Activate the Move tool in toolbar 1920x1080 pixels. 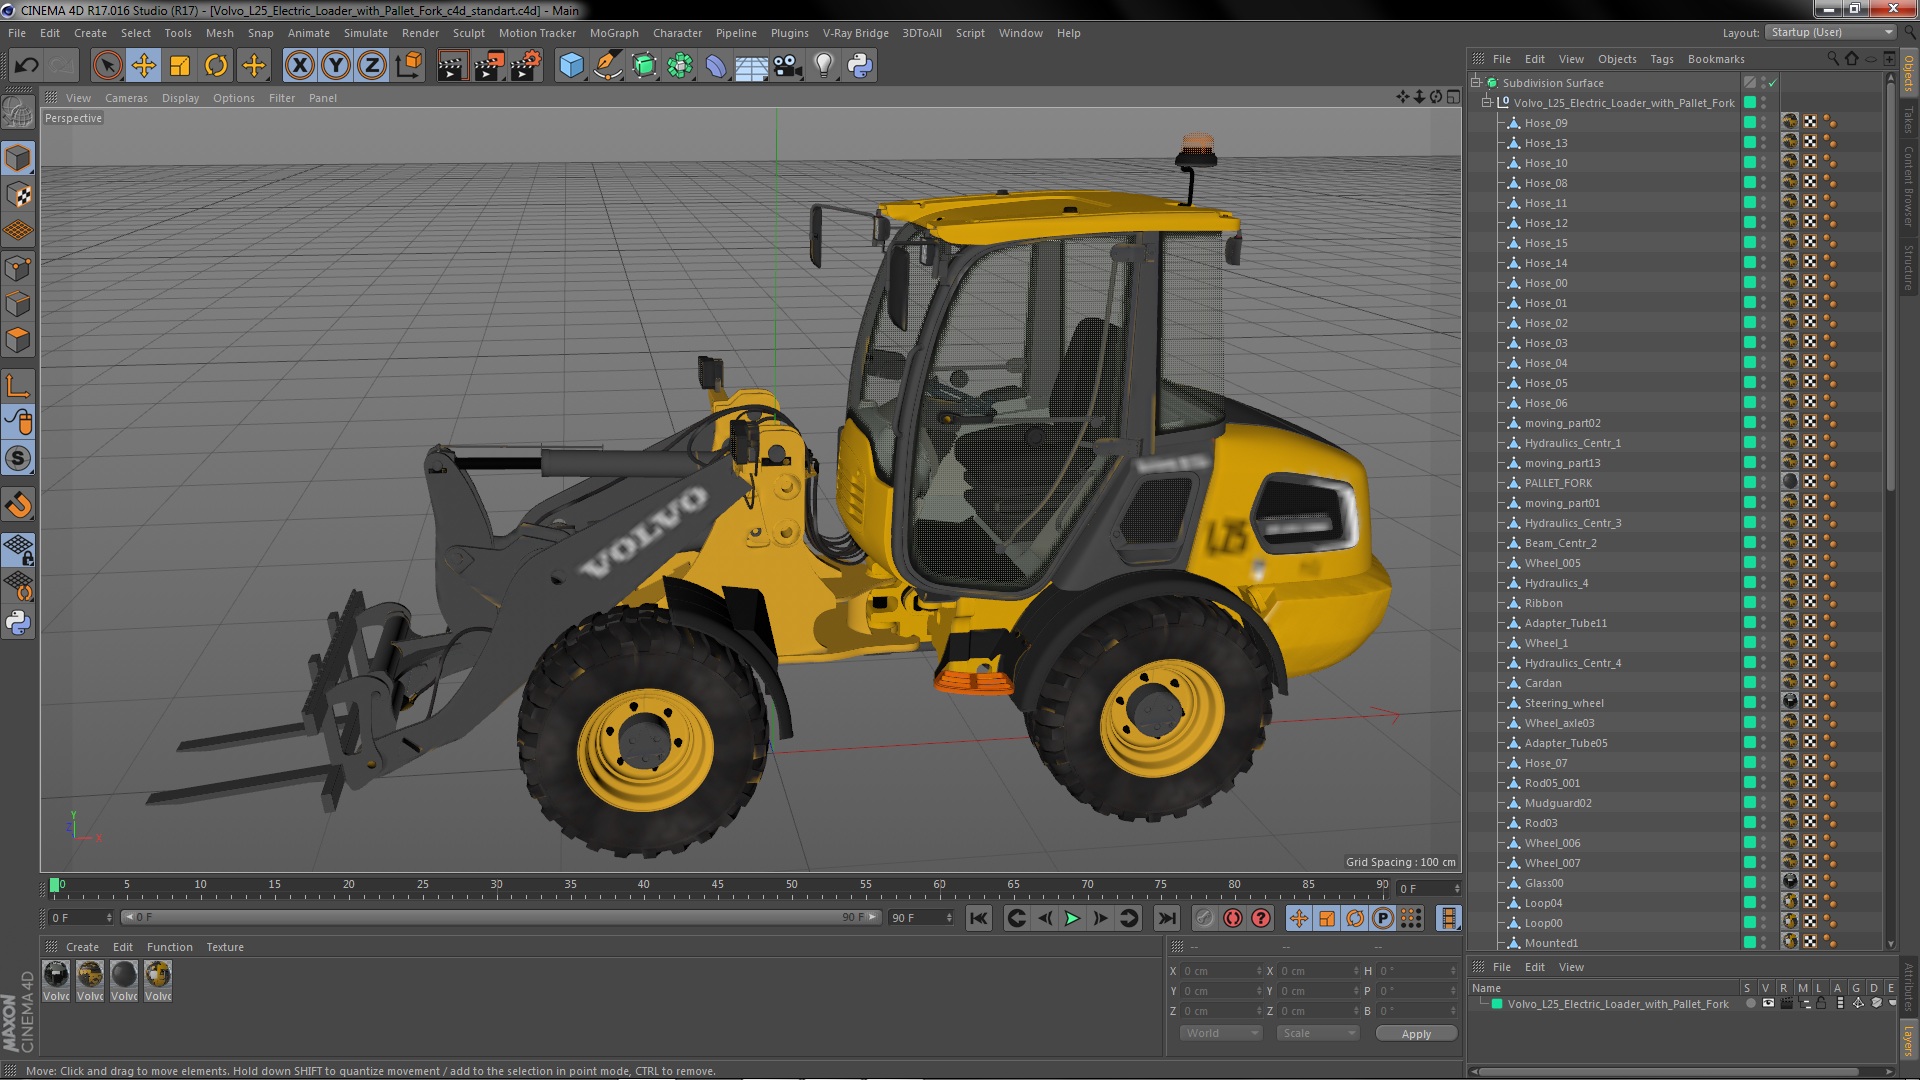(x=144, y=66)
